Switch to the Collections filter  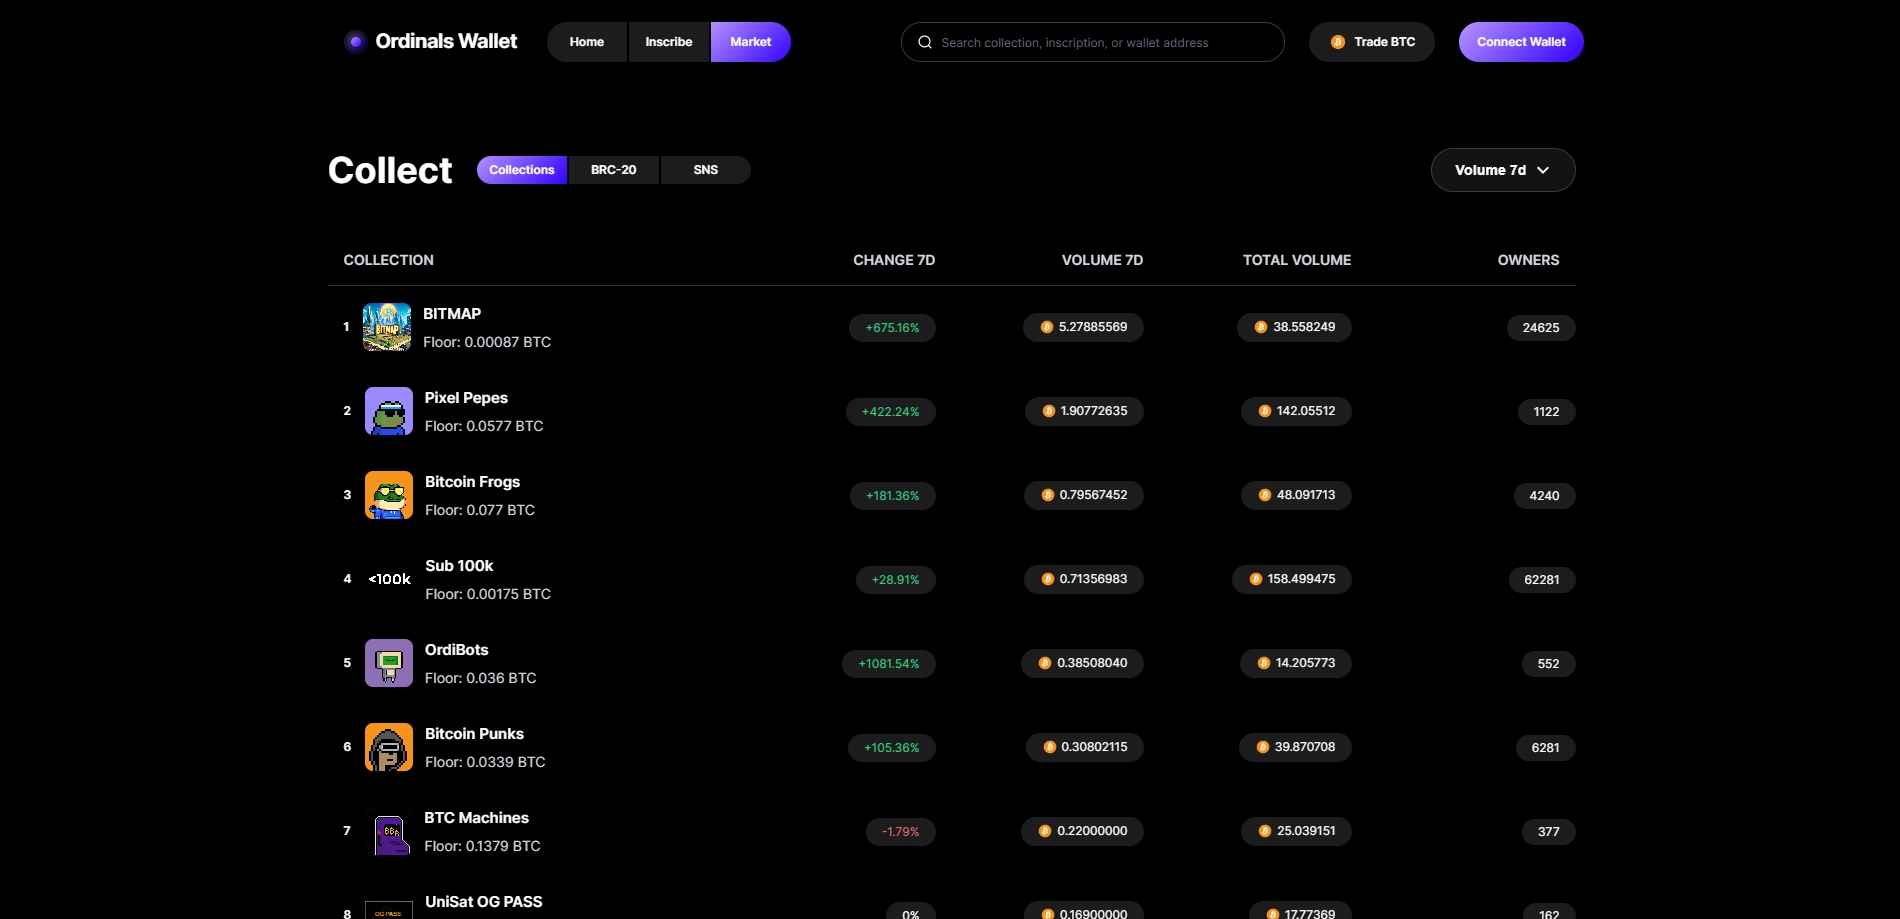click(522, 170)
